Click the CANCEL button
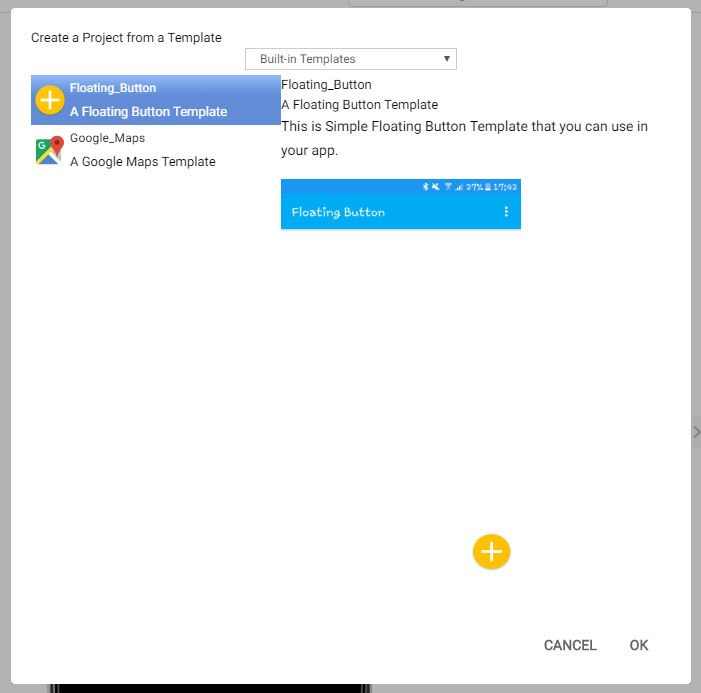The image size is (701, 693). pyautogui.click(x=570, y=645)
